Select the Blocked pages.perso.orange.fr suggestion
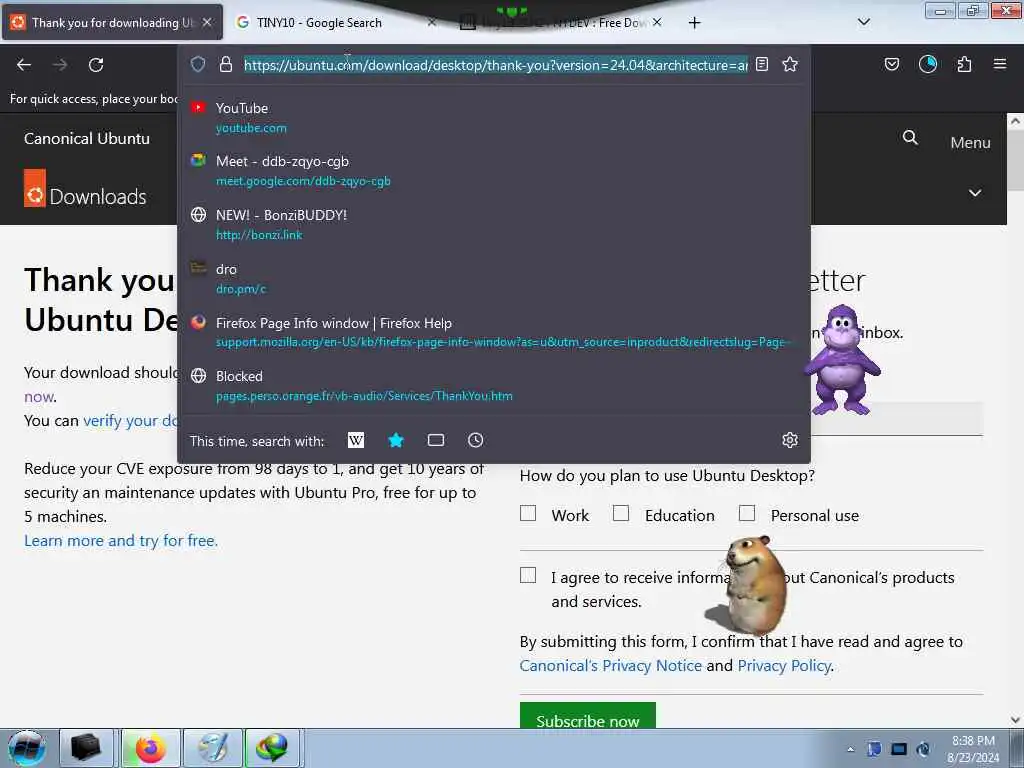Screen dimensions: 1024x768 493,385
